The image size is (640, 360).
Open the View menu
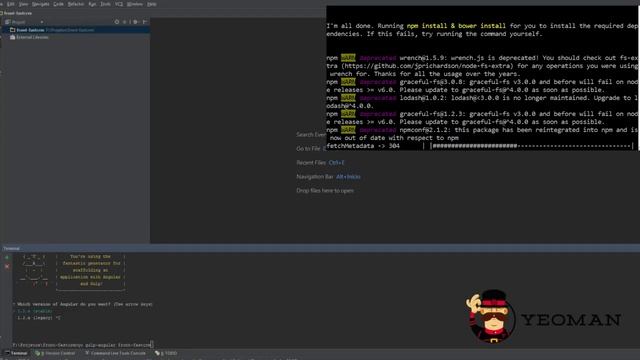pyautogui.click(x=24, y=4)
